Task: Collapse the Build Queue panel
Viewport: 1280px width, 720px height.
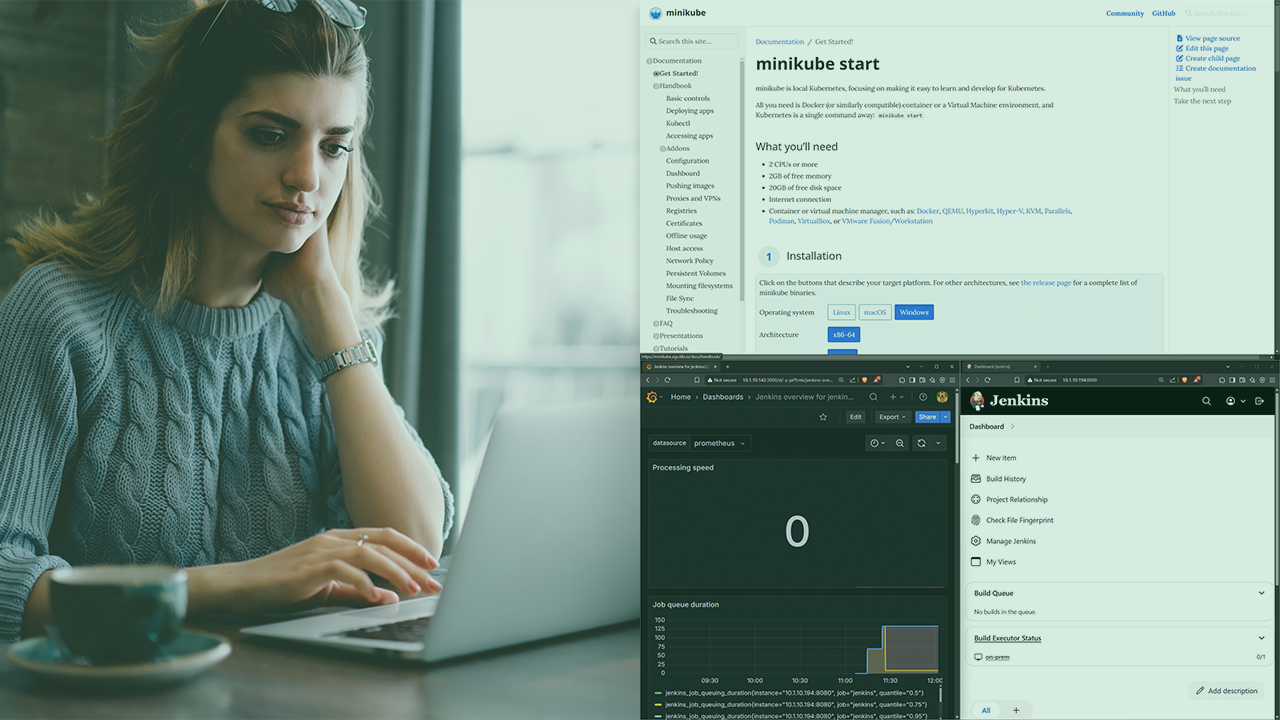Action: (1261, 593)
